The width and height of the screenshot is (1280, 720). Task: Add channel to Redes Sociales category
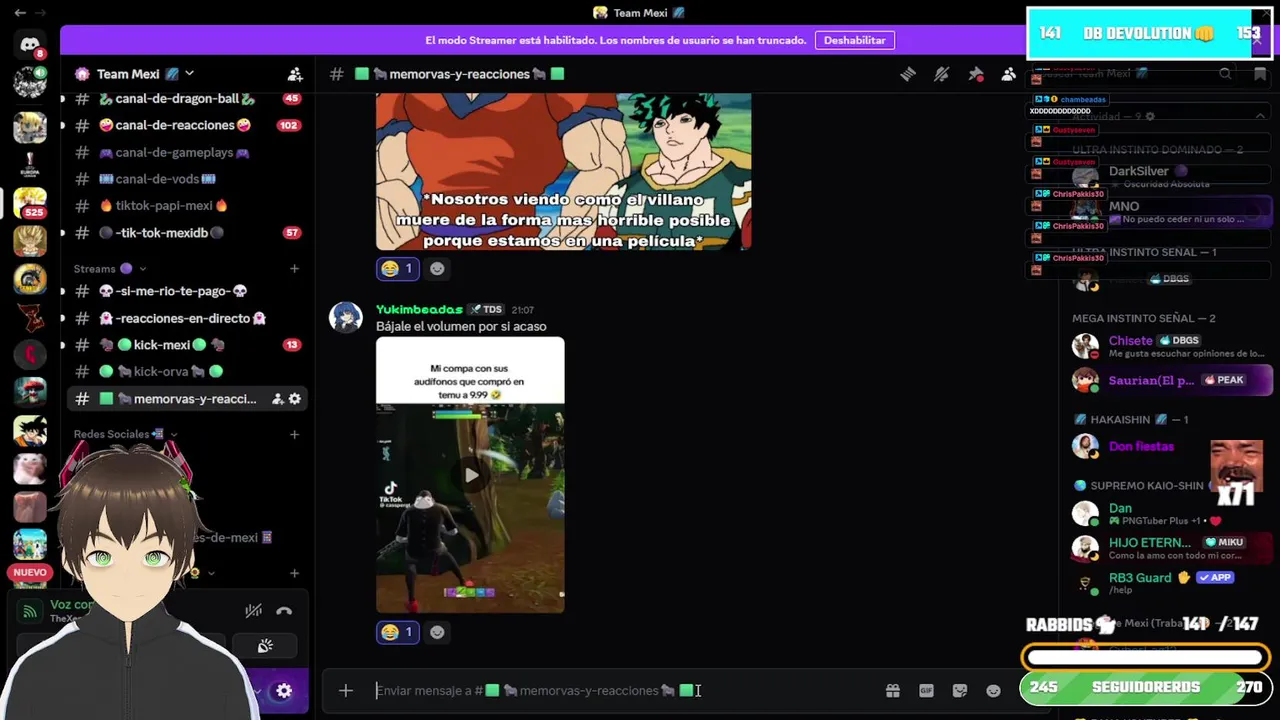[x=294, y=435]
